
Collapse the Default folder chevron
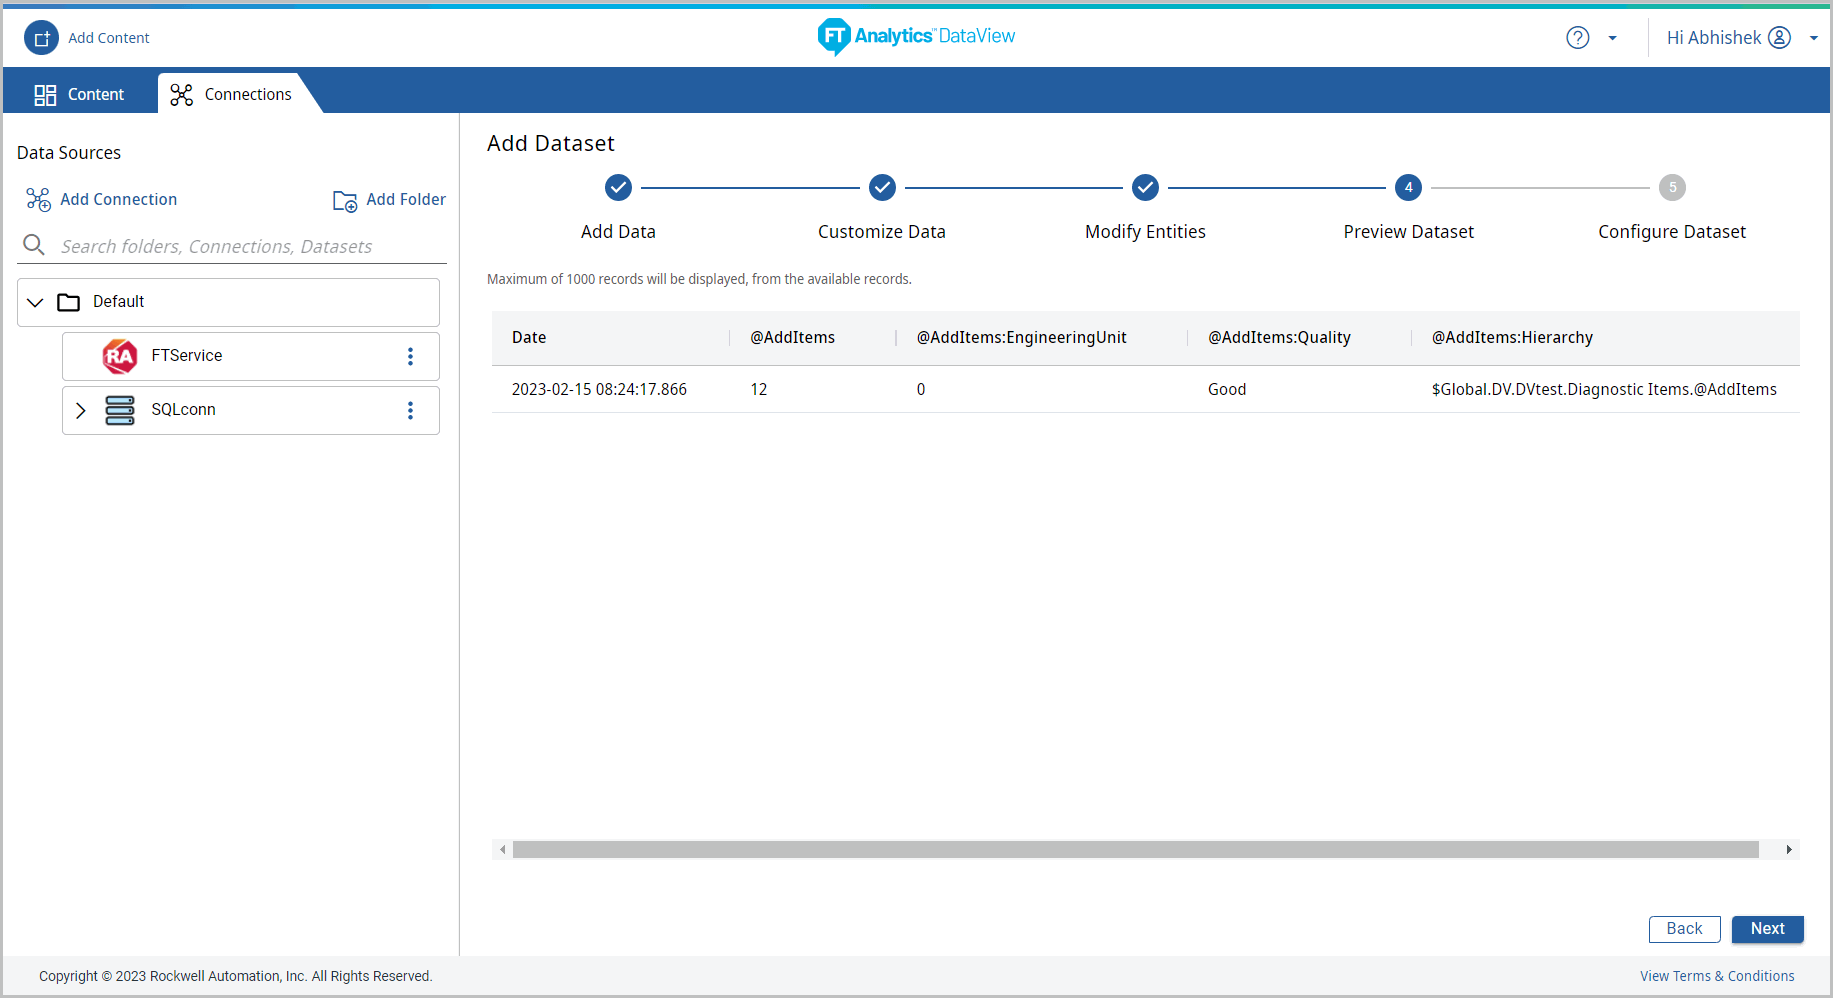tap(35, 302)
